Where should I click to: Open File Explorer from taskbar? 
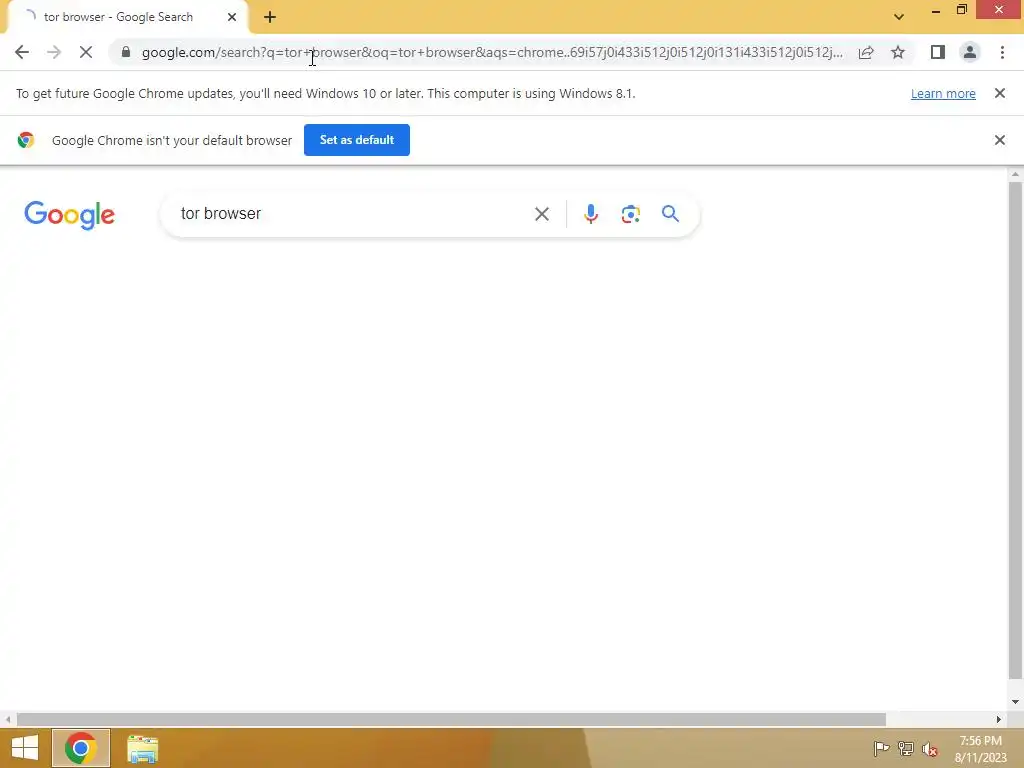(142, 748)
